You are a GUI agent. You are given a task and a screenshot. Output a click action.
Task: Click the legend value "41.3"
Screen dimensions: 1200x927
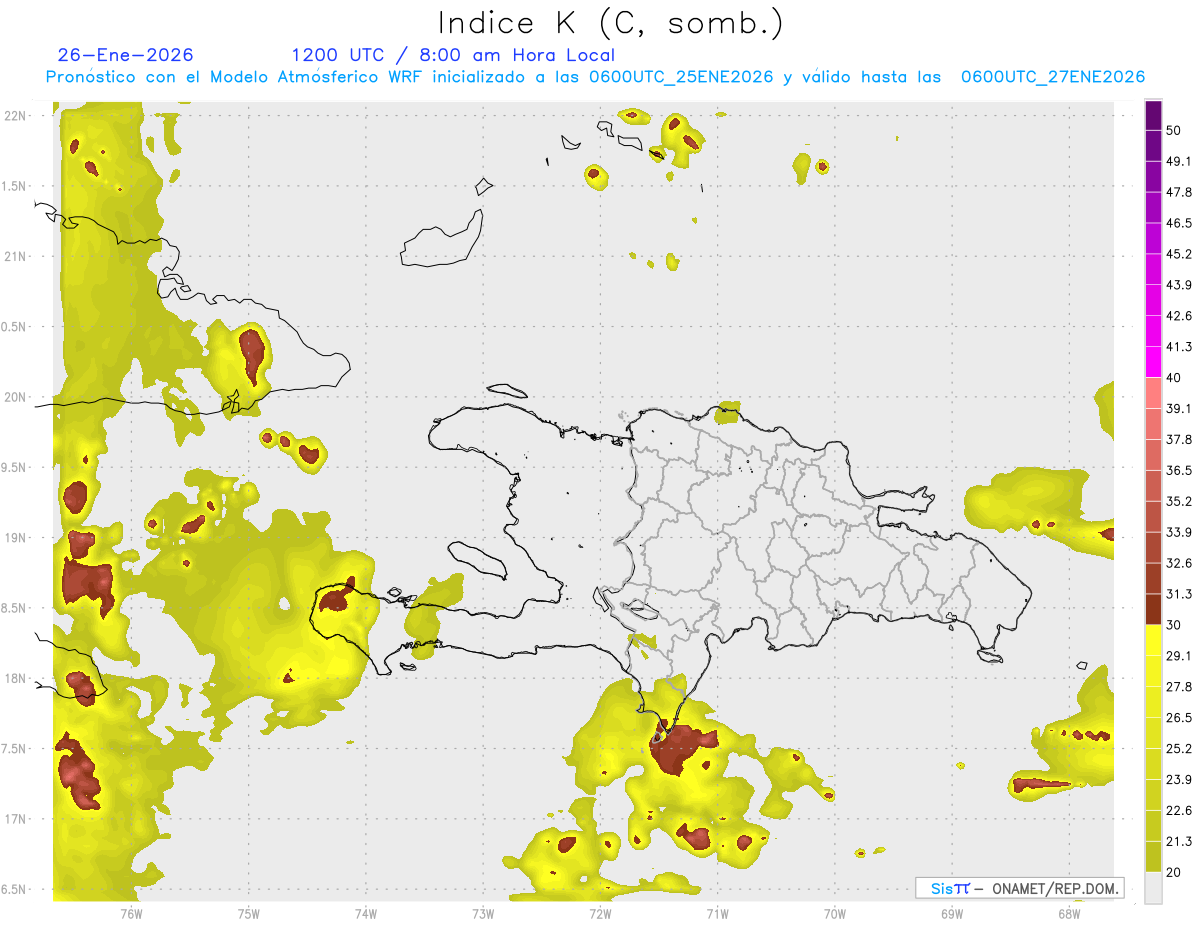click(x=1179, y=347)
